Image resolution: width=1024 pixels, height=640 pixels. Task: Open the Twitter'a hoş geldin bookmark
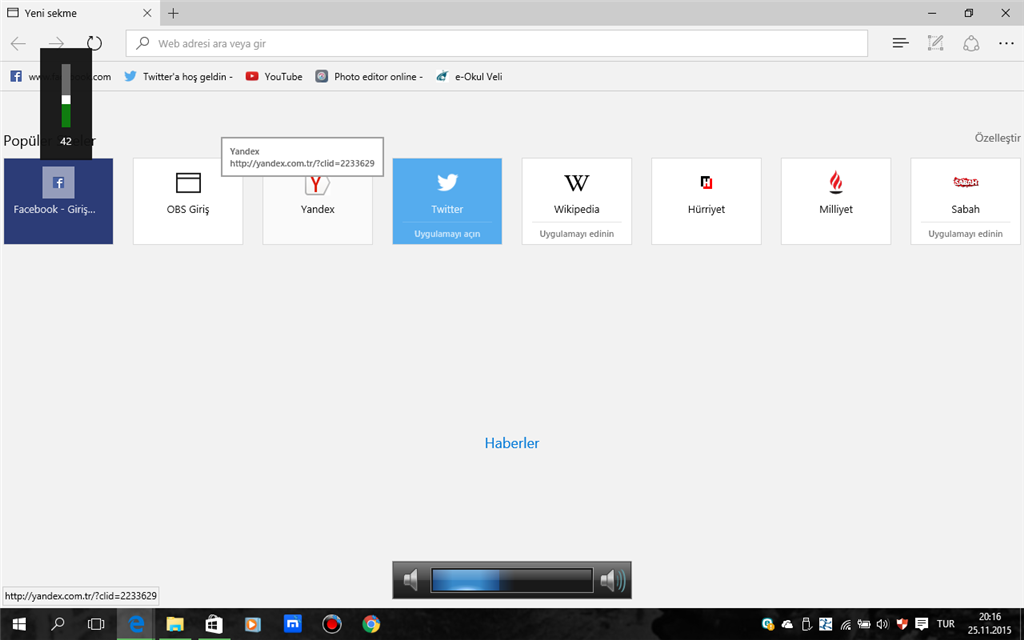click(178, 76)
